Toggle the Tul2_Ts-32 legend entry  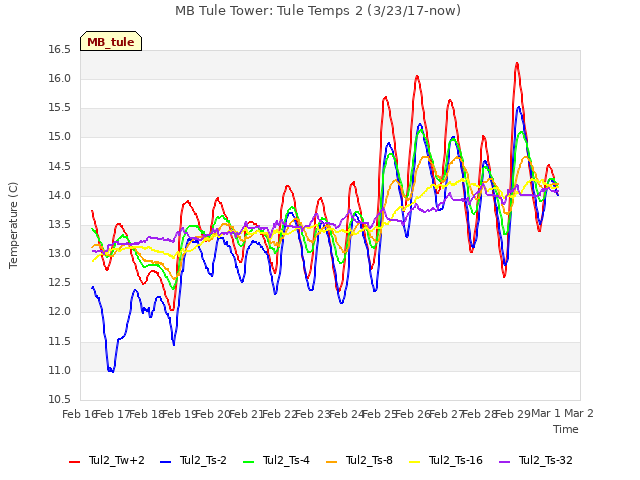(x=536, y=460)
